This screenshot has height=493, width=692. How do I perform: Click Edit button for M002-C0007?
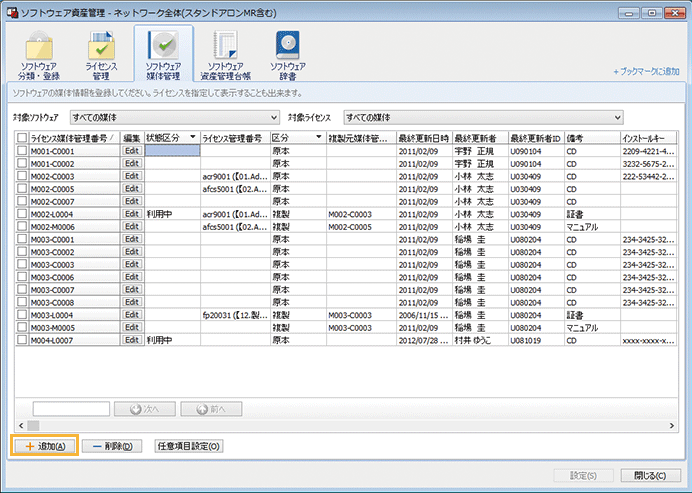click(x=132, y=201)
